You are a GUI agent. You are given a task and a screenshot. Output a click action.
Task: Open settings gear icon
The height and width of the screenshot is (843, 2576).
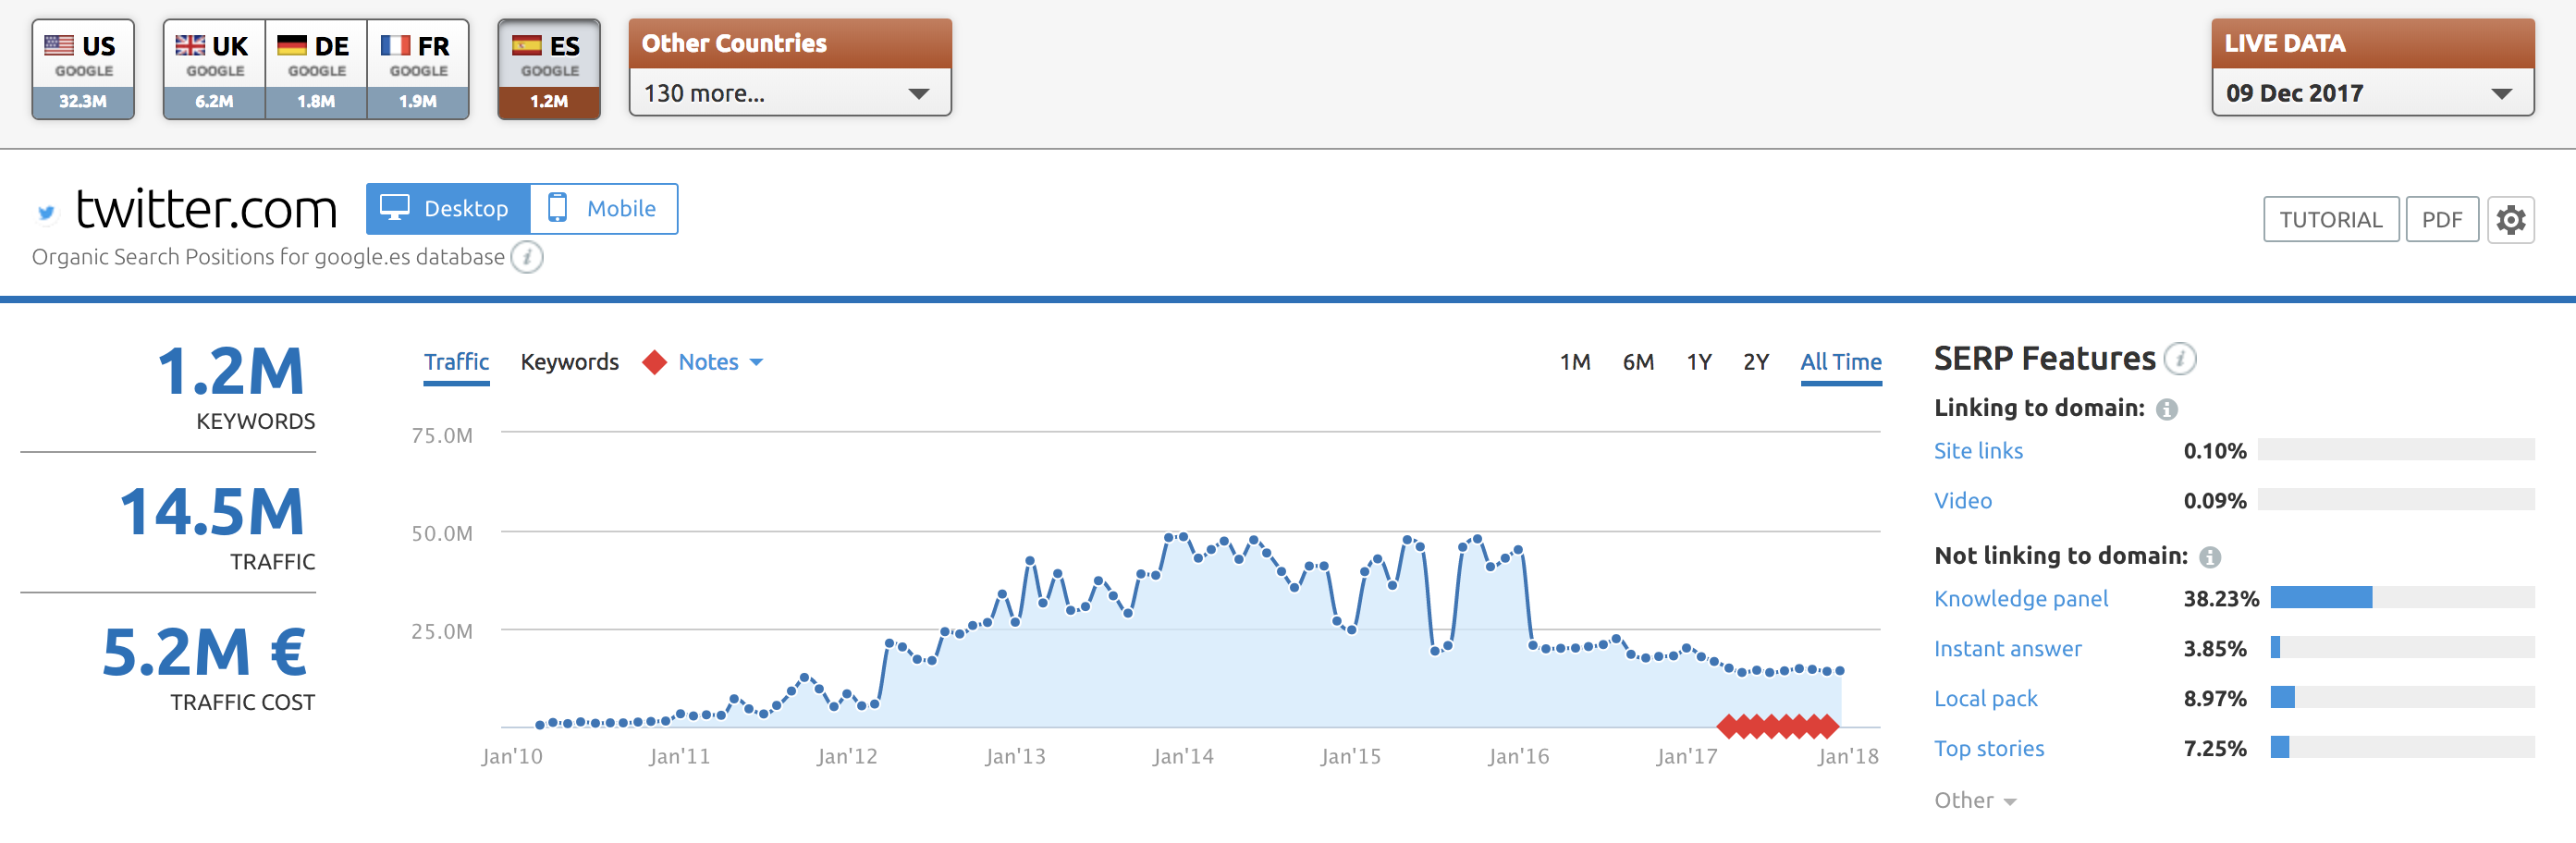coord(2511,220)
